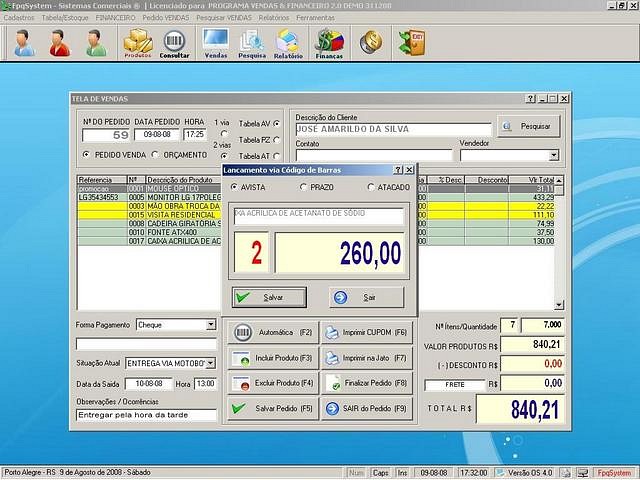Expand the Vendedor combo box
Viewport: 640px width, 480px height.
click(553, 156)
